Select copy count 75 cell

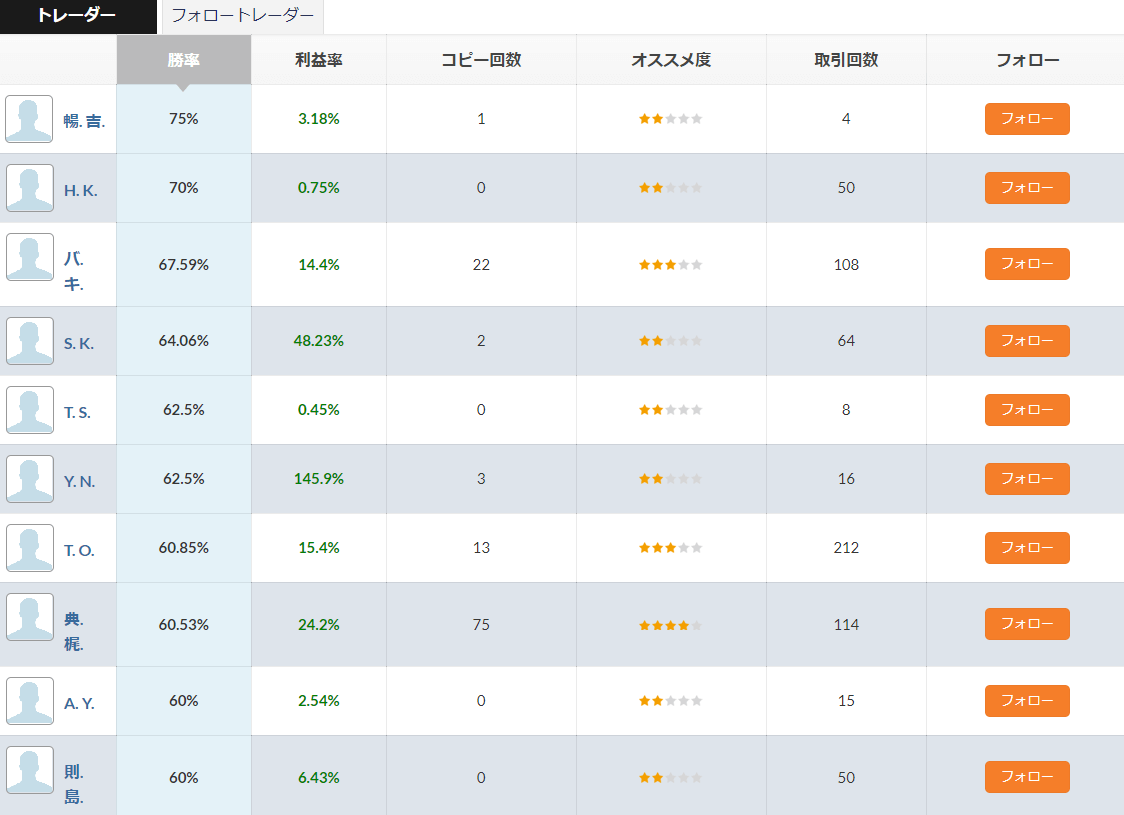481,624
